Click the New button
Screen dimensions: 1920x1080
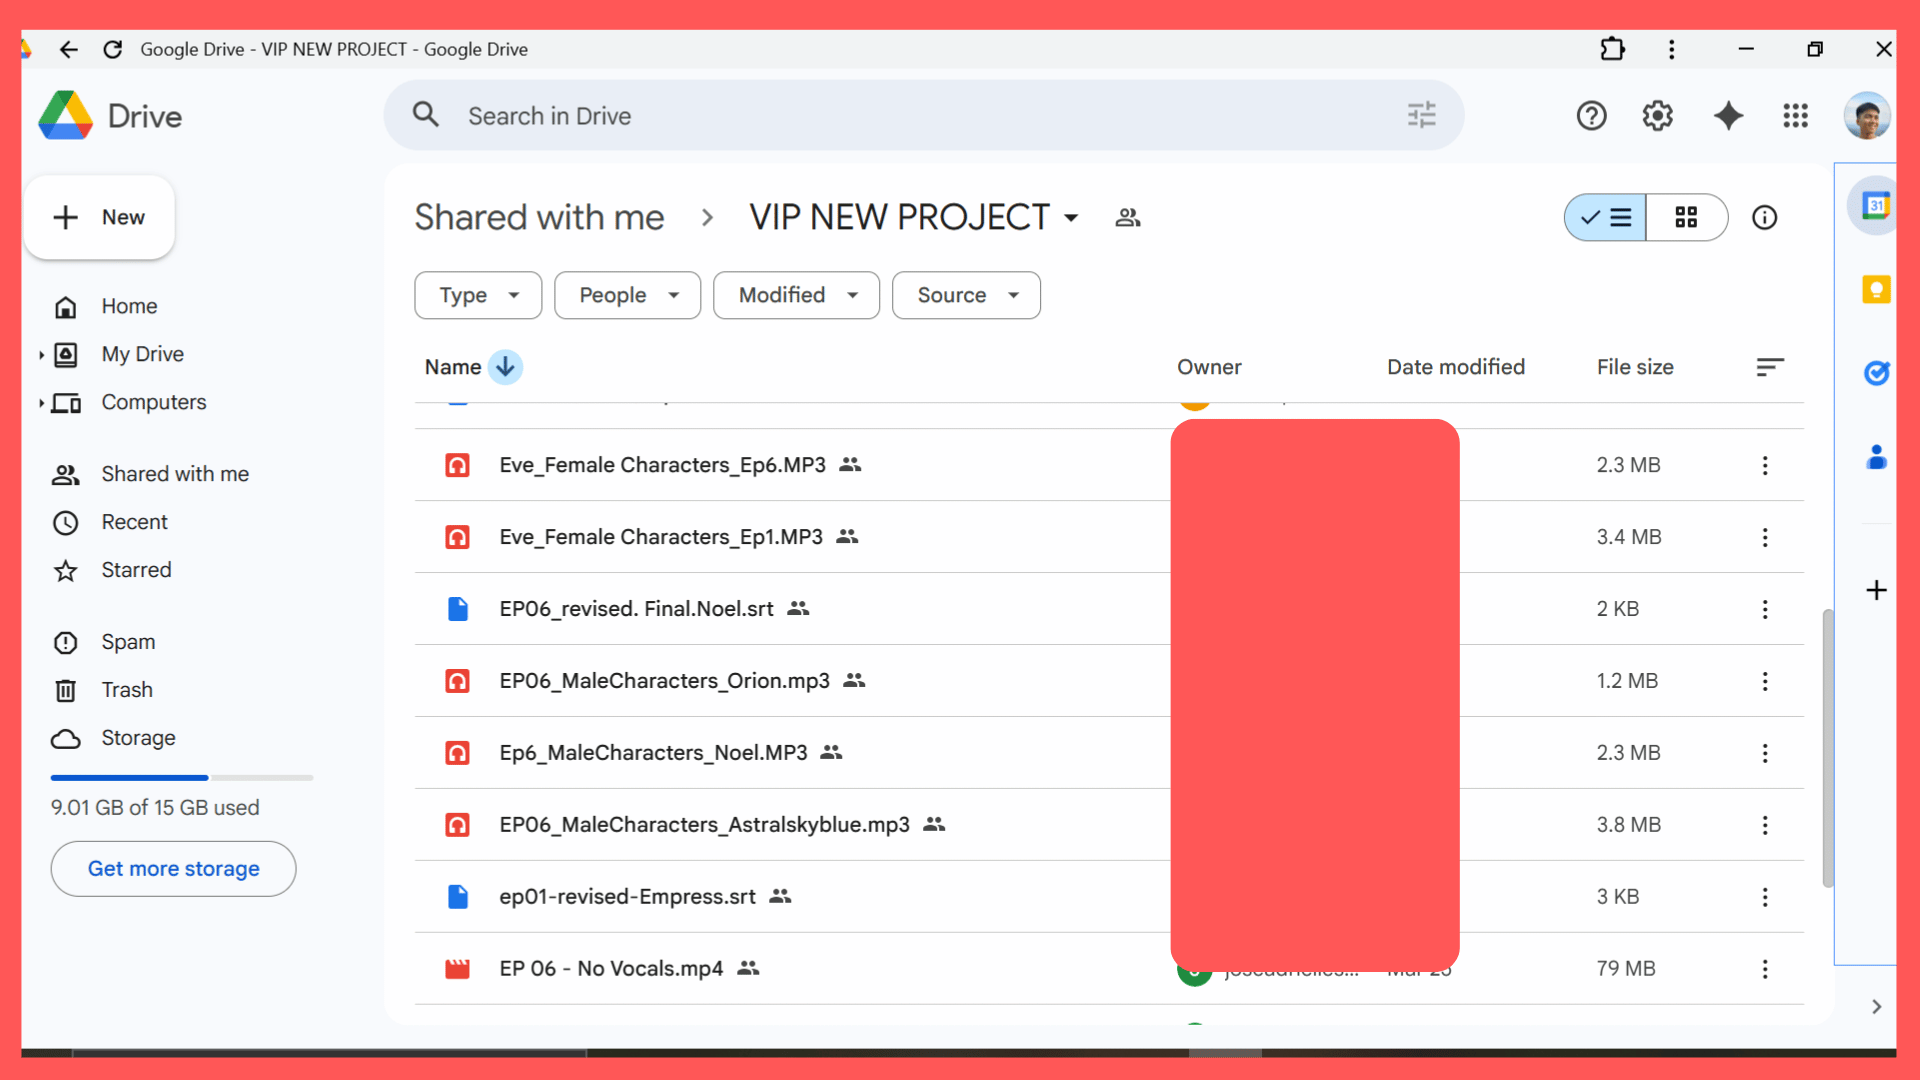click(100, 217)
